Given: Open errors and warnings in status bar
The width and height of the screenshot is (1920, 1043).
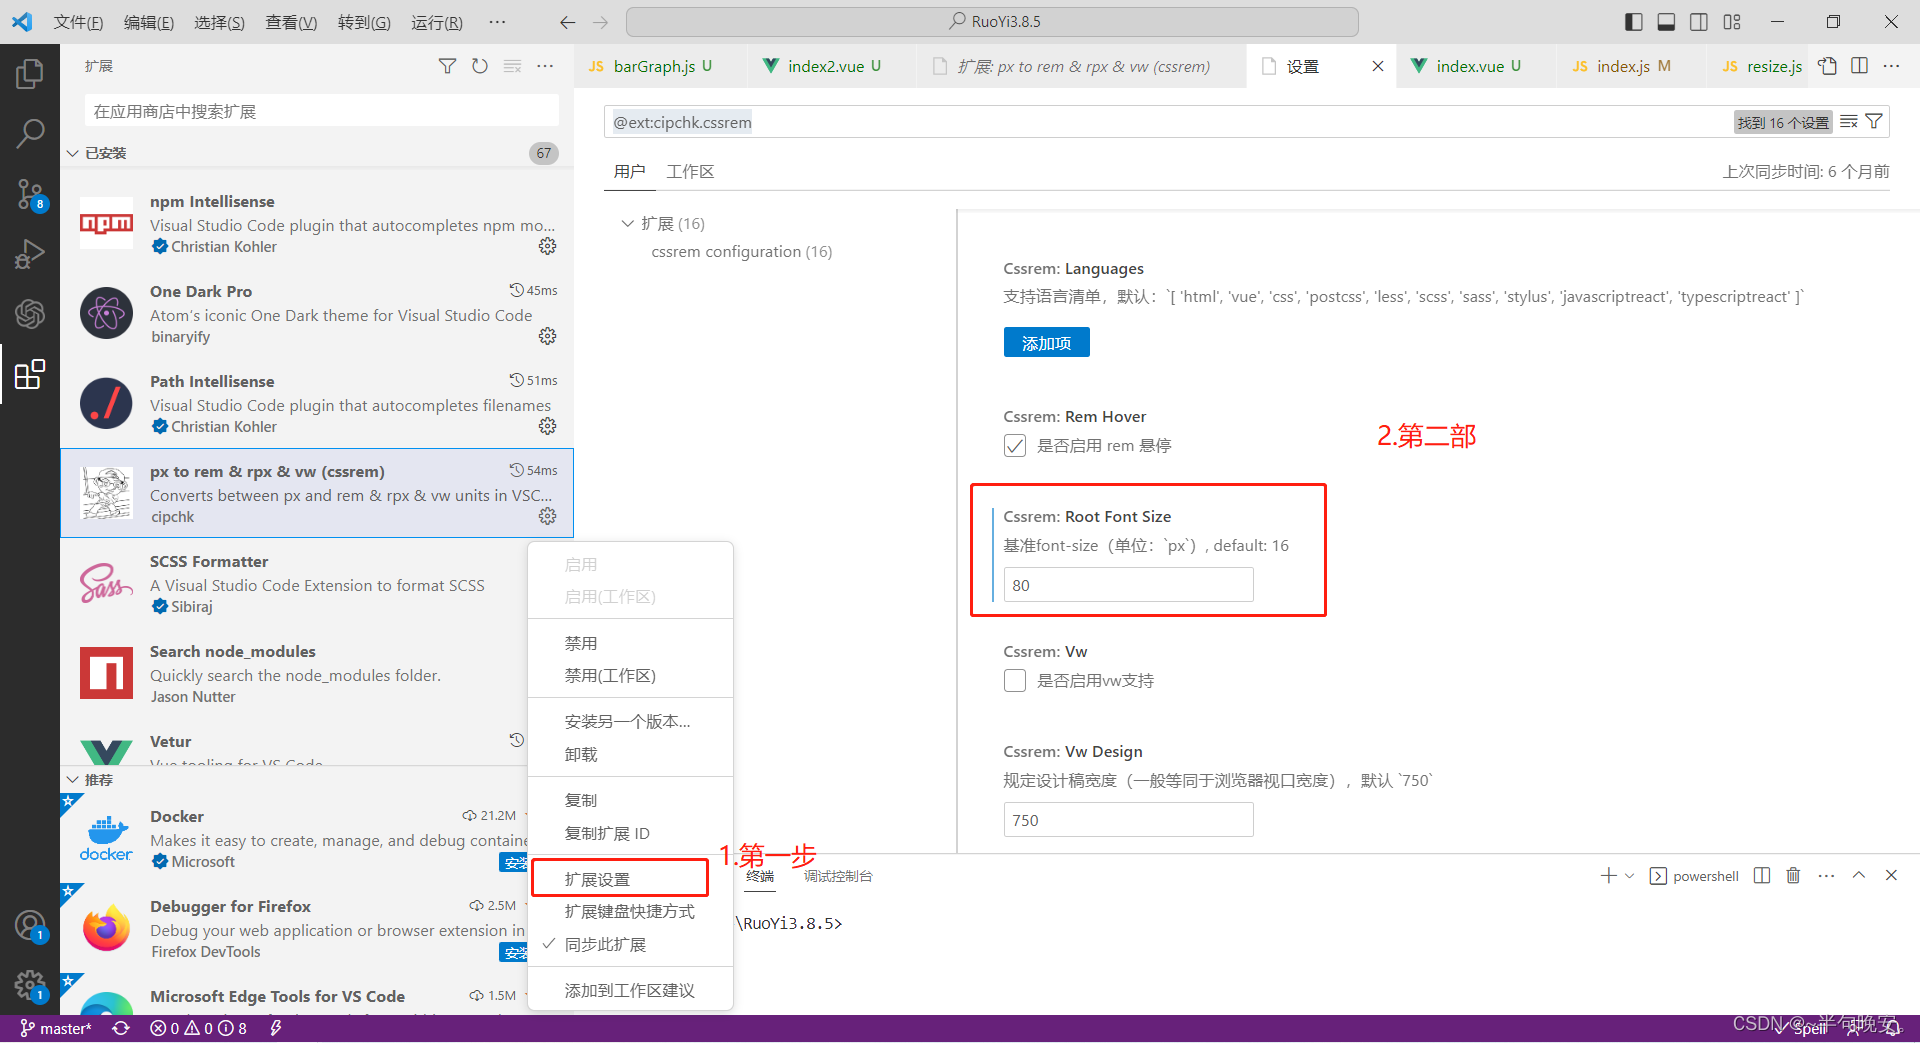Looking at the screenshot, I should [198, 1029].
